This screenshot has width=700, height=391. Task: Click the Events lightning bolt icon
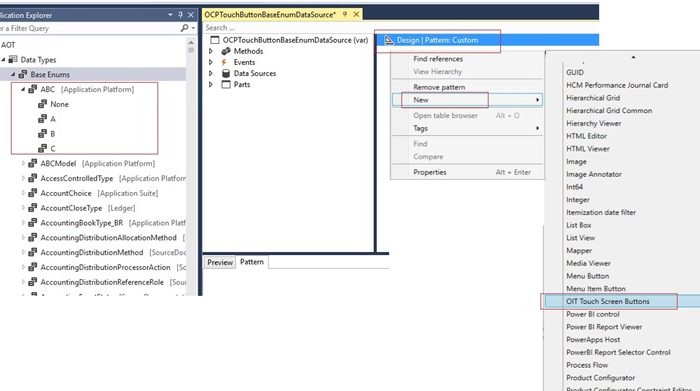pyautogui.click(x=225, y=62)
